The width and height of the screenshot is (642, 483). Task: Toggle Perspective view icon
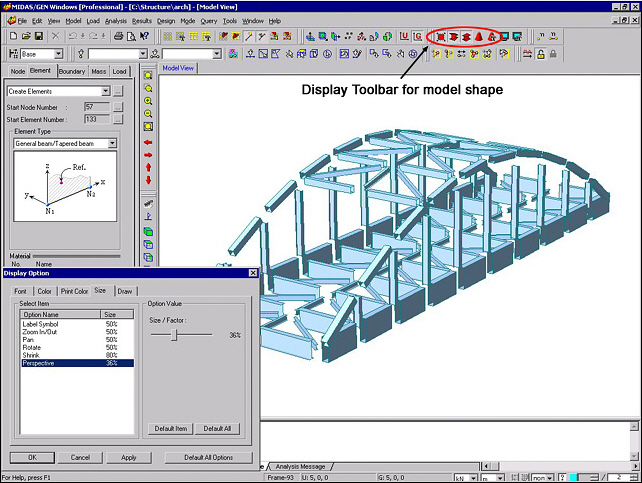click(x=453, y=37)
